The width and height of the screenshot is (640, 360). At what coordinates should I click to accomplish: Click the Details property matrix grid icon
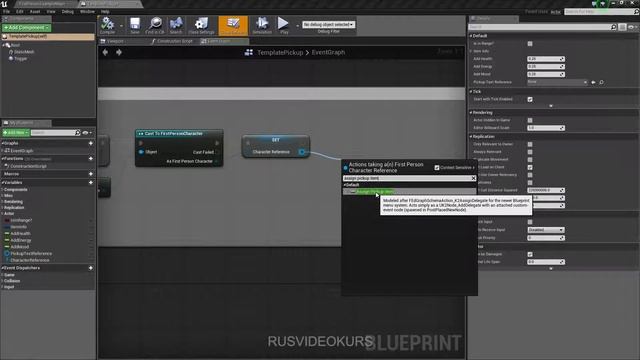click(x=622, y=27)
